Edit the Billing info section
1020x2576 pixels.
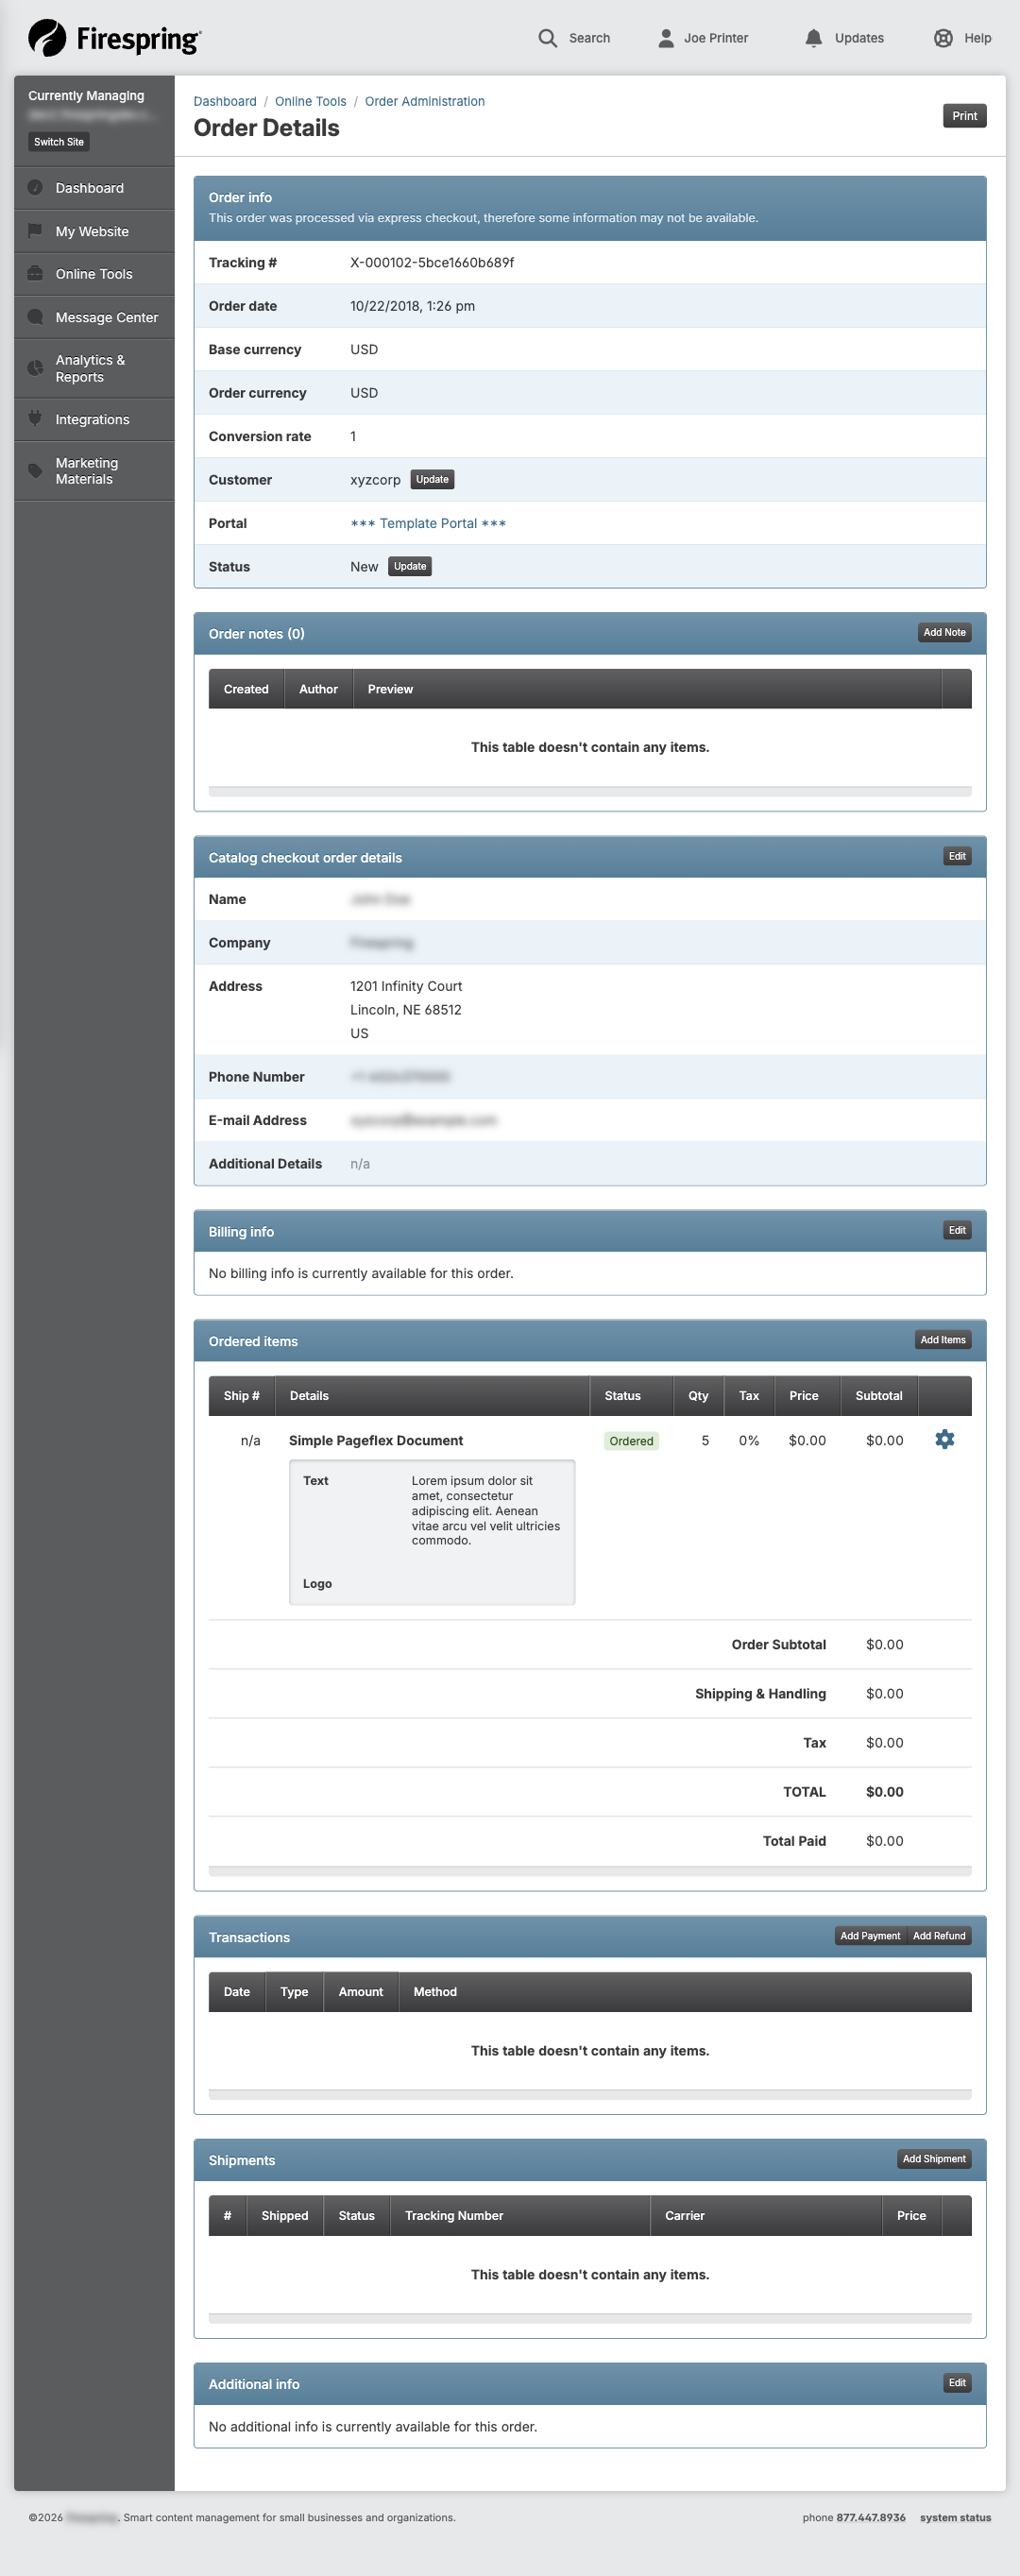957,1230
